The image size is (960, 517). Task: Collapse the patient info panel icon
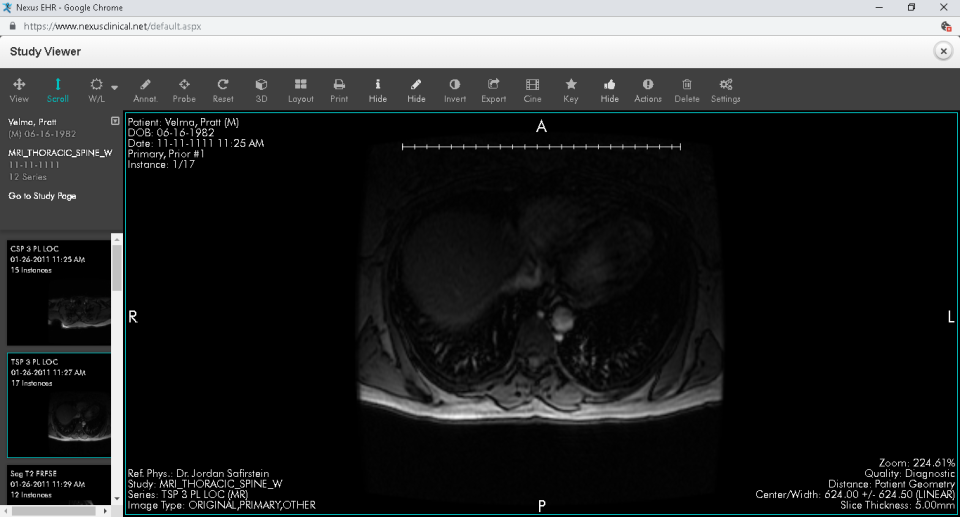pyautogui.click(x=115, y=121)
